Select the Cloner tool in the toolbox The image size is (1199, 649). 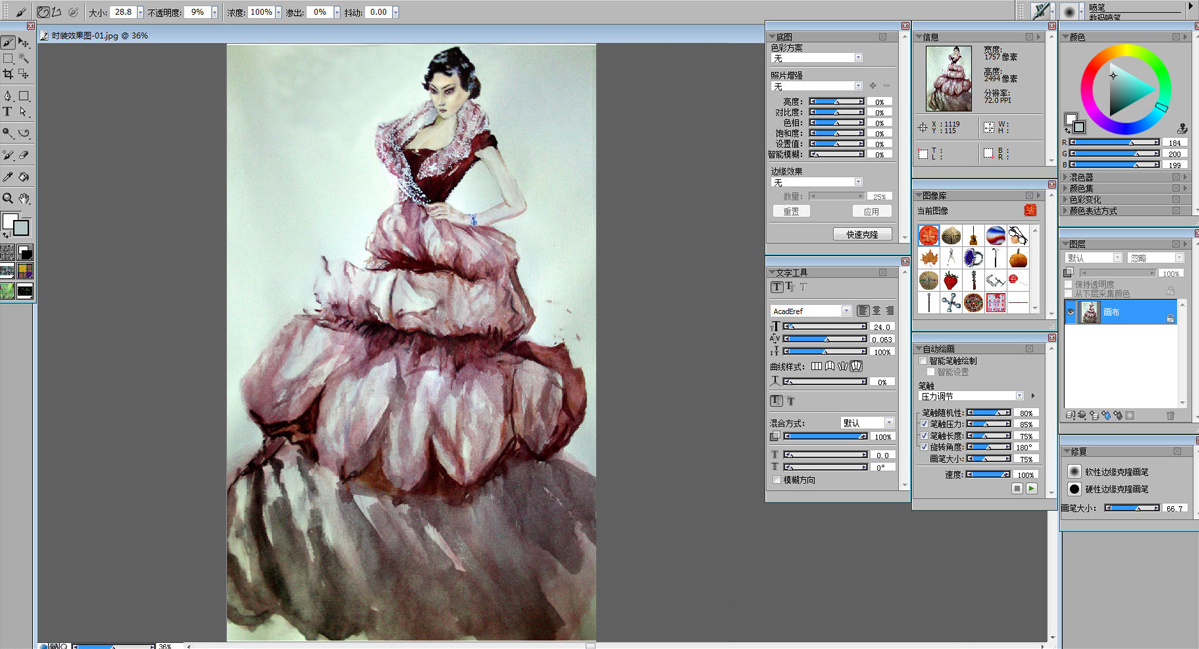coord(8,155)
